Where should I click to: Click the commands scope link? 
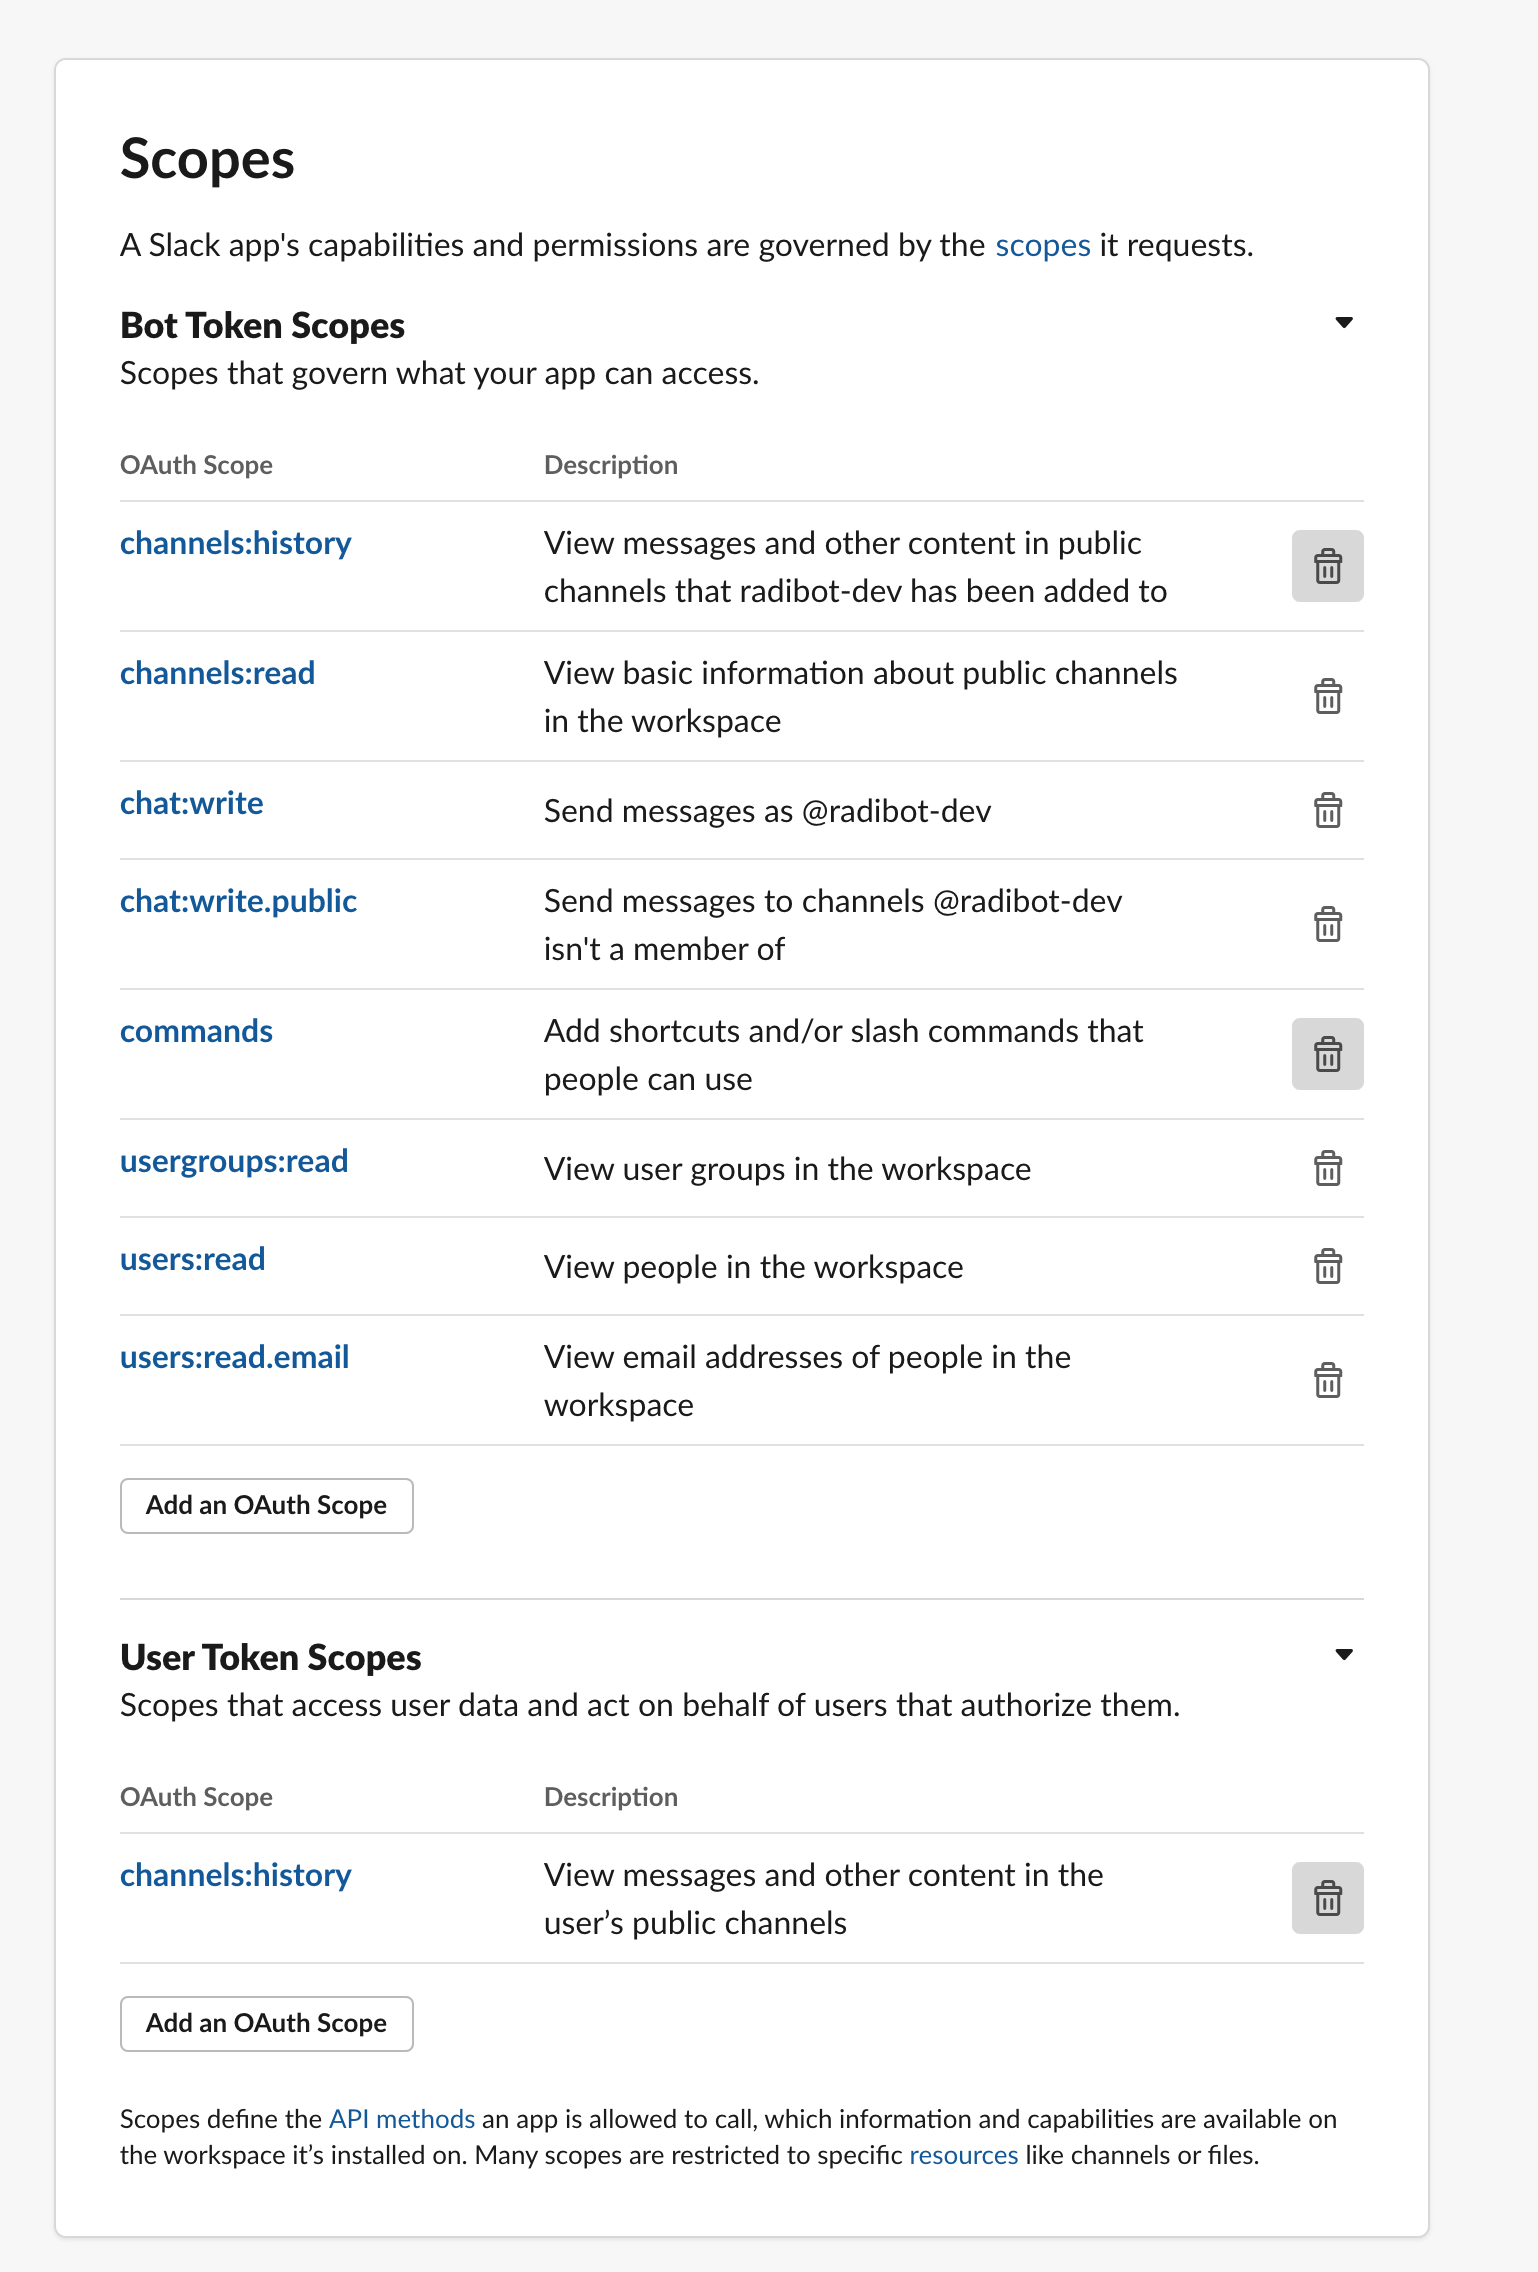tap(196, 1031)
